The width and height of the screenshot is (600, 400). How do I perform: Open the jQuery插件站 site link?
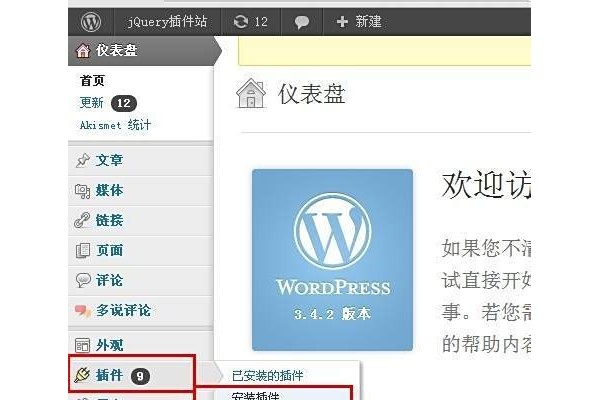pyautogui.click(x=167, y=21)
